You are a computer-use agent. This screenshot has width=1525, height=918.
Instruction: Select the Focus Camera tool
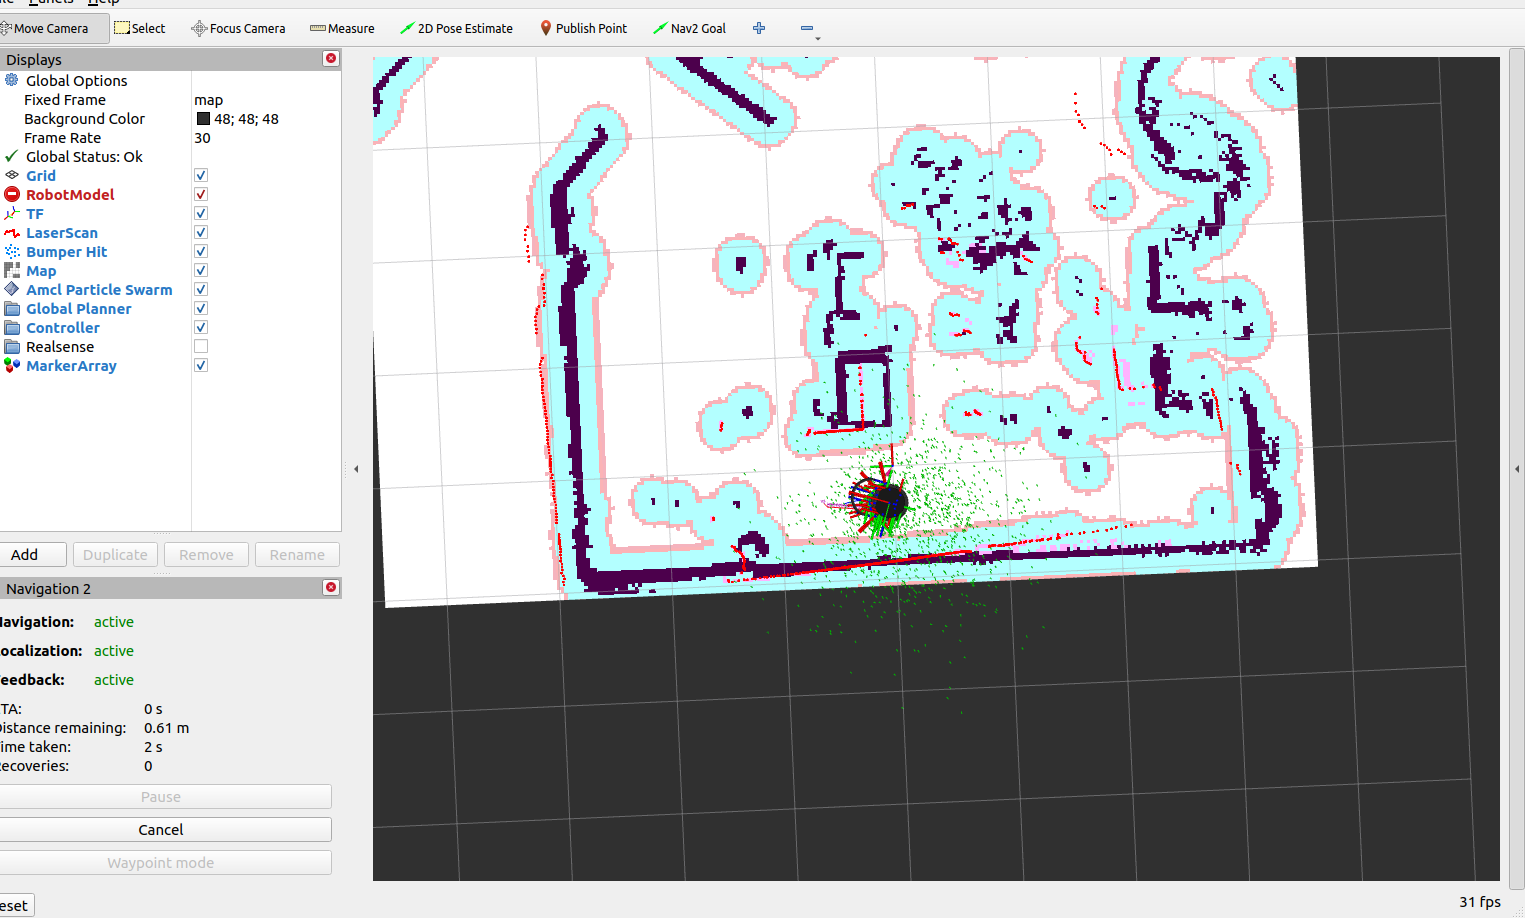point(238,28)
